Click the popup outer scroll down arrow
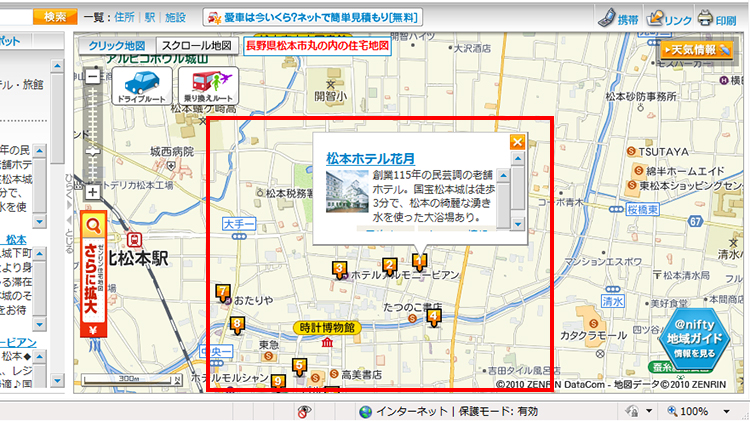This screenshot has width=750, height=421. click(518, 224)
